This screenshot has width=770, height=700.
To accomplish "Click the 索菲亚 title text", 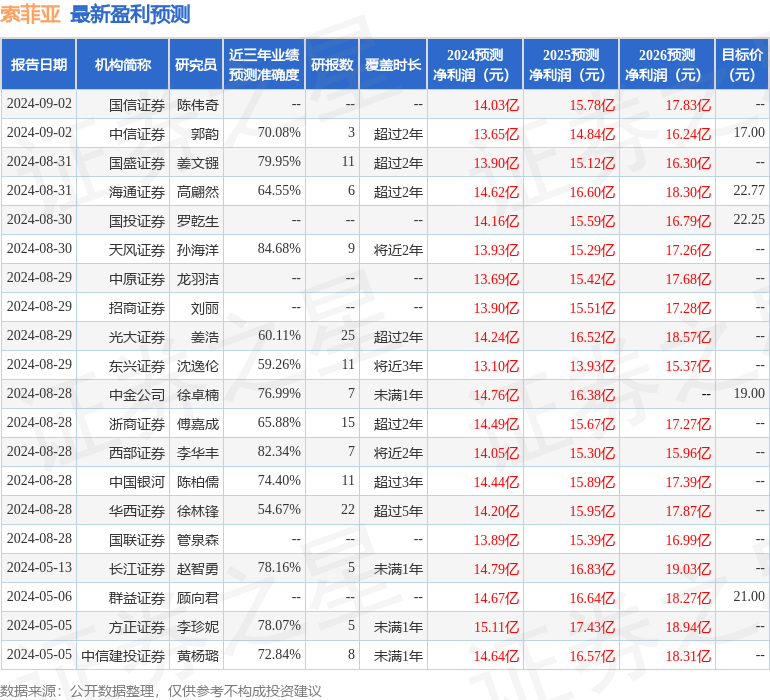I will click(x=30, y=14).
